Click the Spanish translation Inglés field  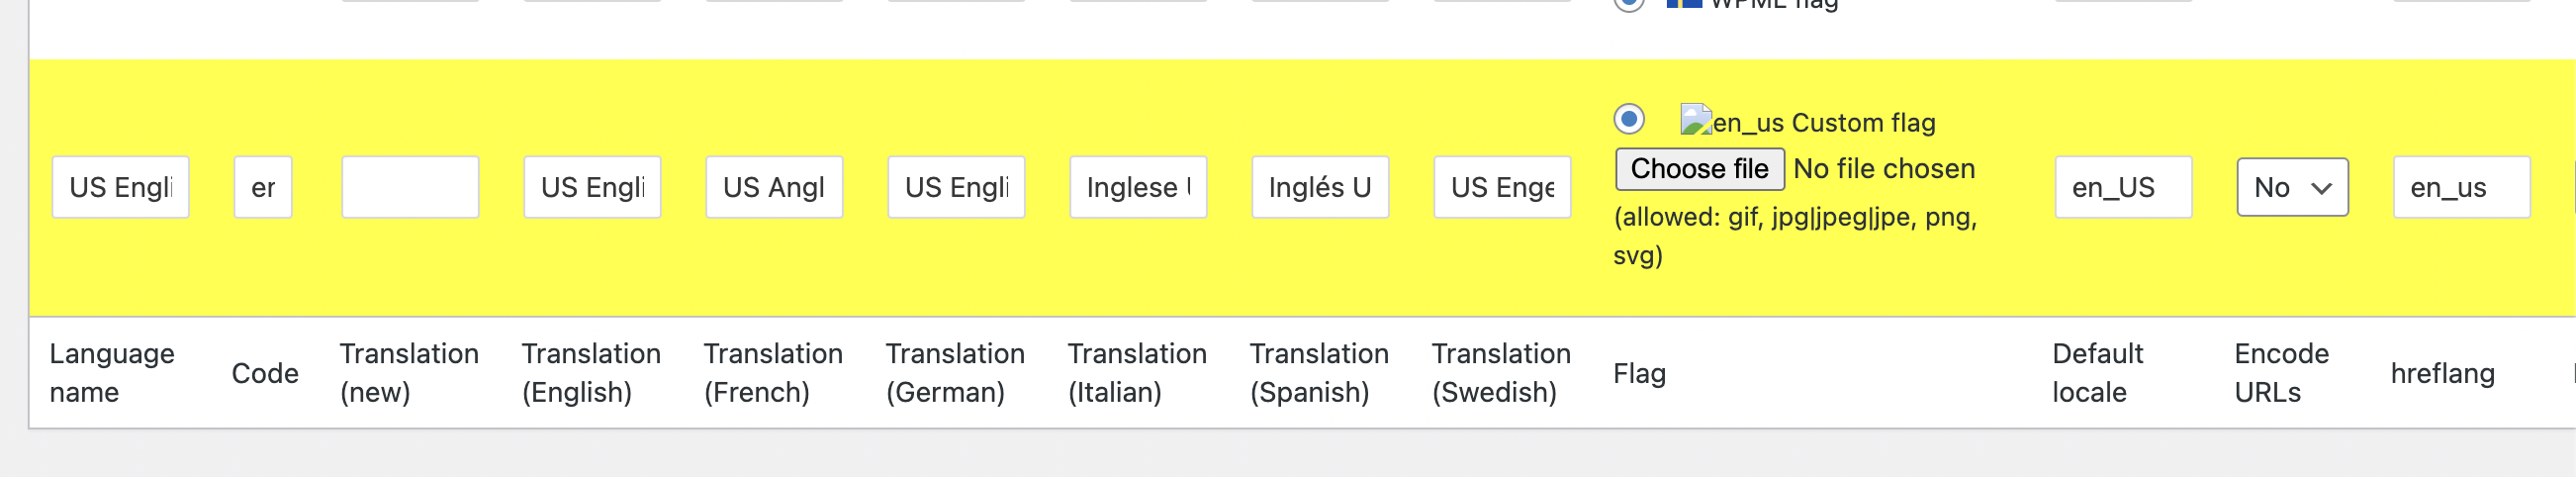pos(1320,187)
